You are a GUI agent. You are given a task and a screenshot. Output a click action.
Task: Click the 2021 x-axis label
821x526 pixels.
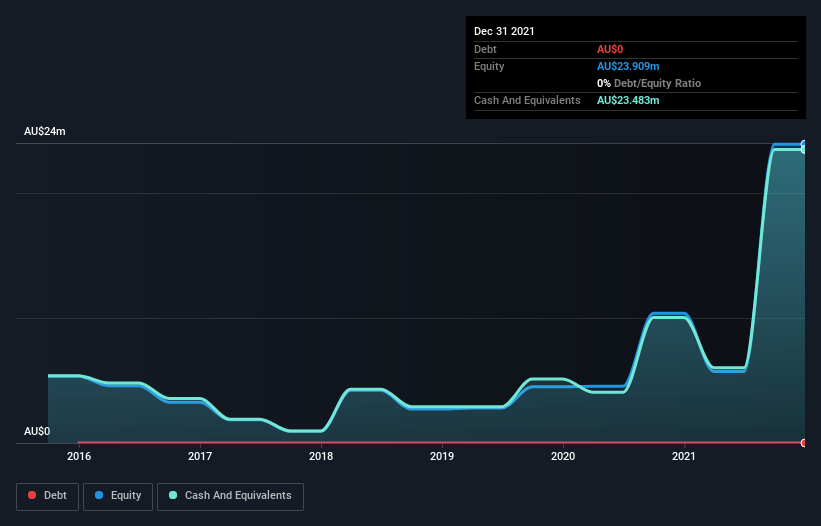coord(684,456)
